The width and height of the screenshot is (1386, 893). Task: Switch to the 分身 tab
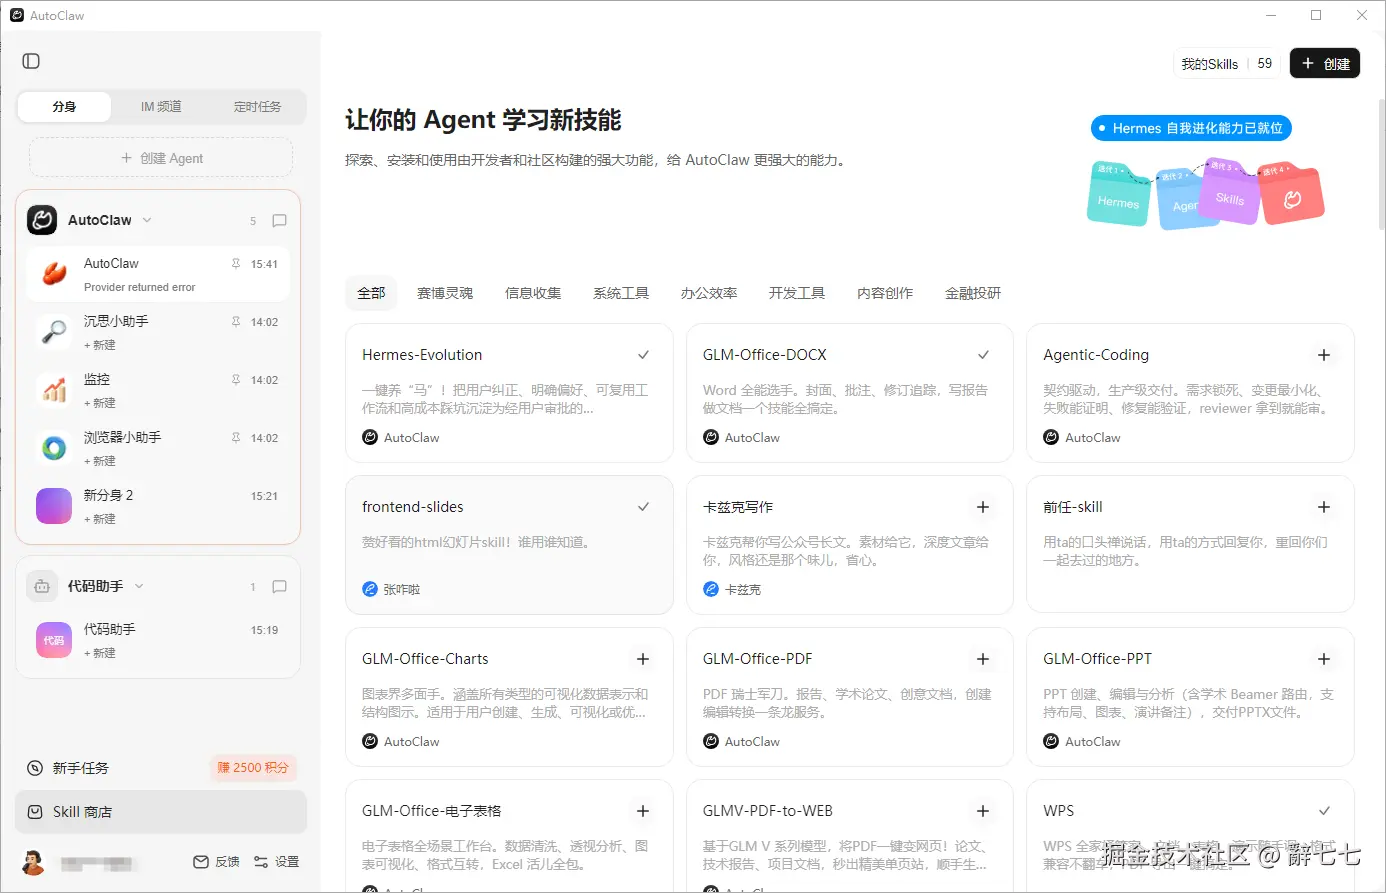click(65, 107)
